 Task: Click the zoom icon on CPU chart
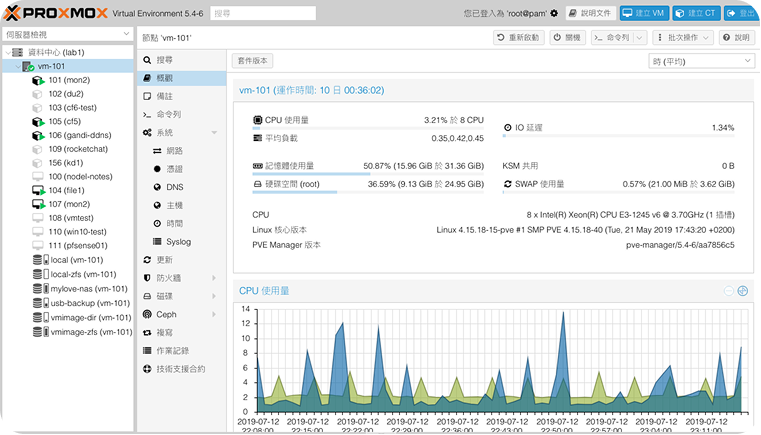742,291
